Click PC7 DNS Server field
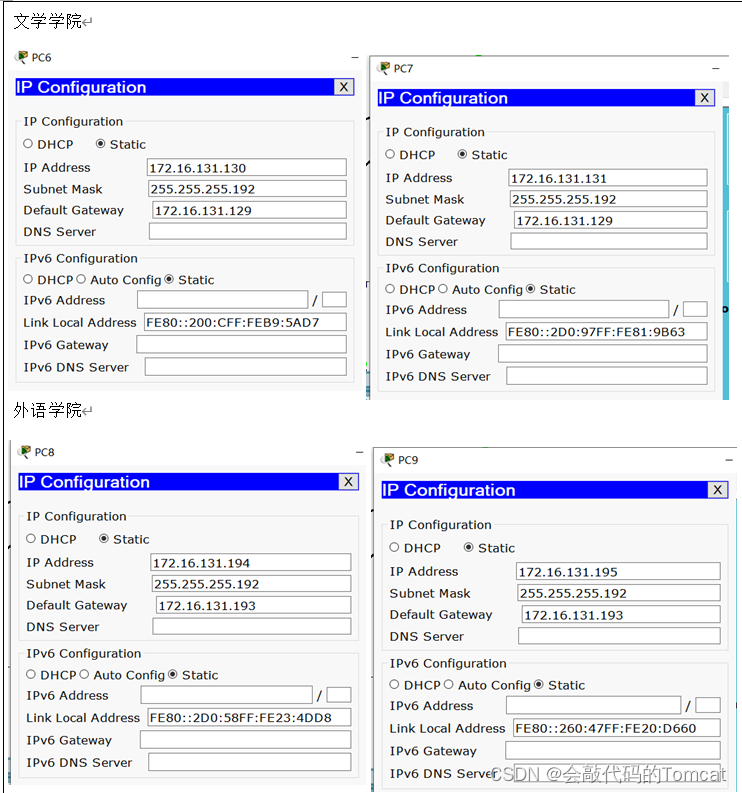Image resolution: width=742 pixels, height=793 pixels. 609,241
